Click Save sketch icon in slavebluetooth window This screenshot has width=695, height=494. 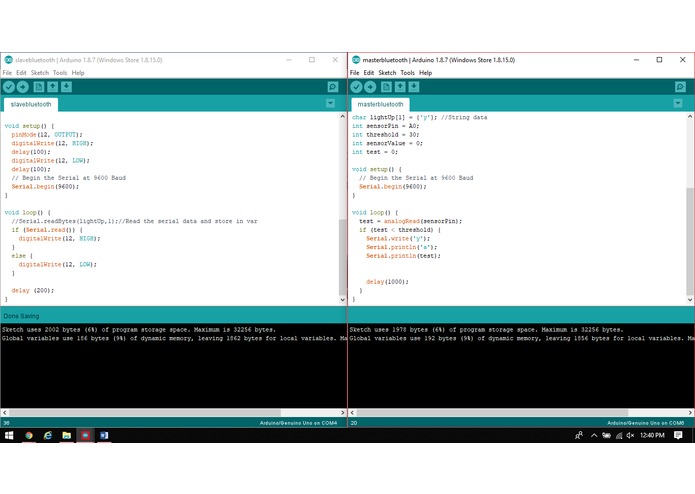(66, 87)
